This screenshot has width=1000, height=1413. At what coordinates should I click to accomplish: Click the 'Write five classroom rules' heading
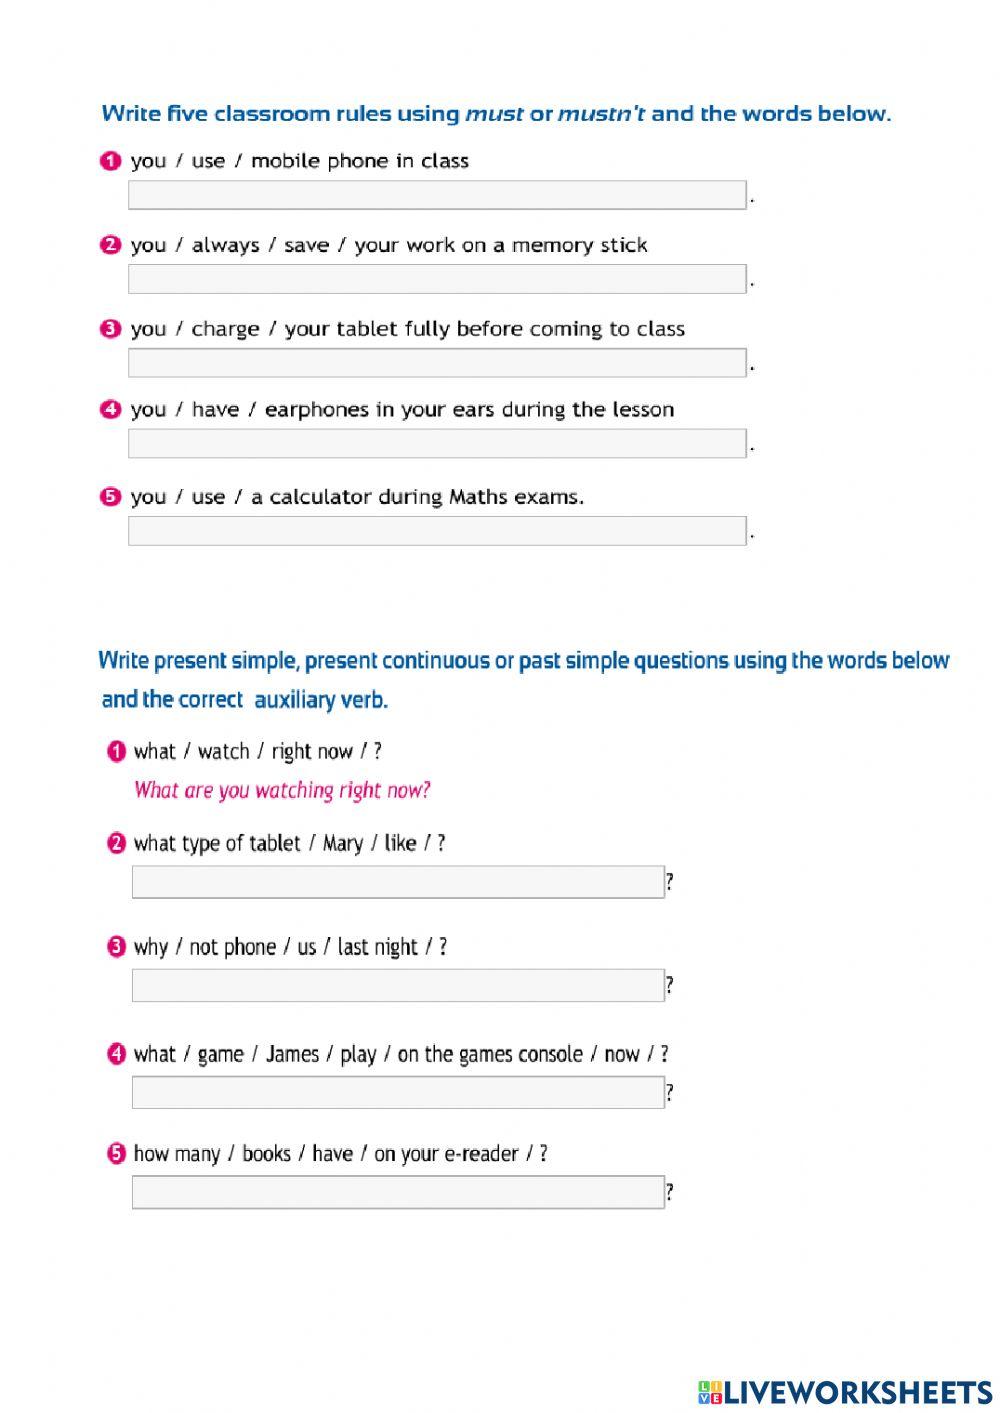tap(495, 113)
